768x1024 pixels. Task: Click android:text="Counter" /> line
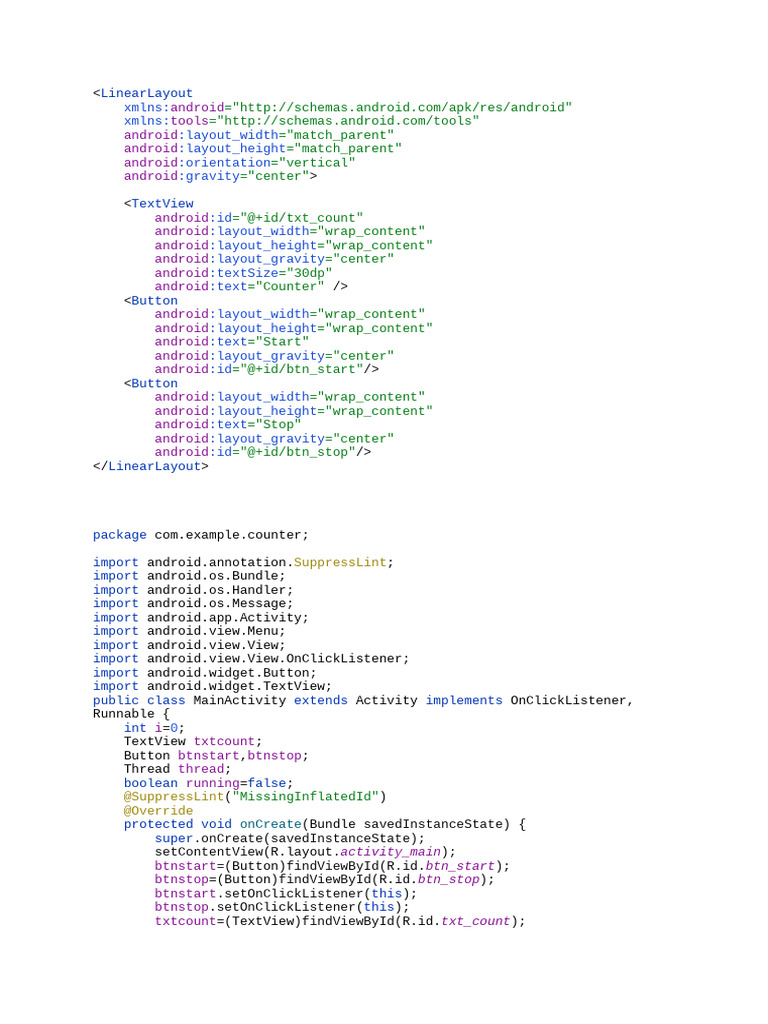tap(251, 287)
